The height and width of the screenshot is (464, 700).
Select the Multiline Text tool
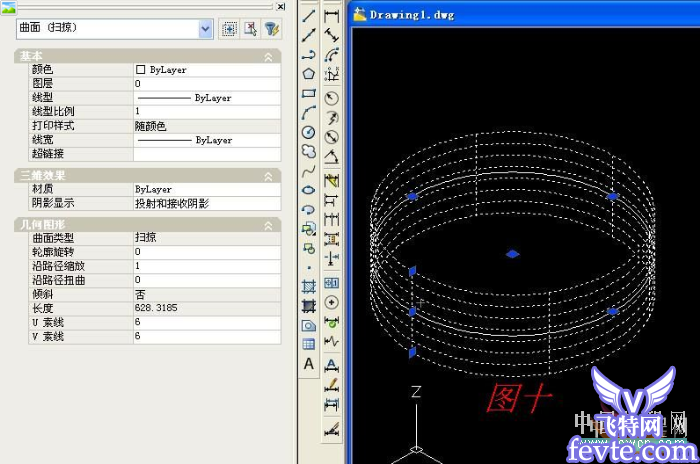pos(309,364)
